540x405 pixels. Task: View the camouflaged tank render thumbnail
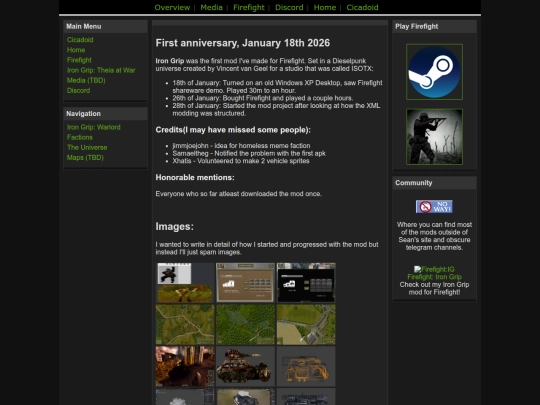245,366
